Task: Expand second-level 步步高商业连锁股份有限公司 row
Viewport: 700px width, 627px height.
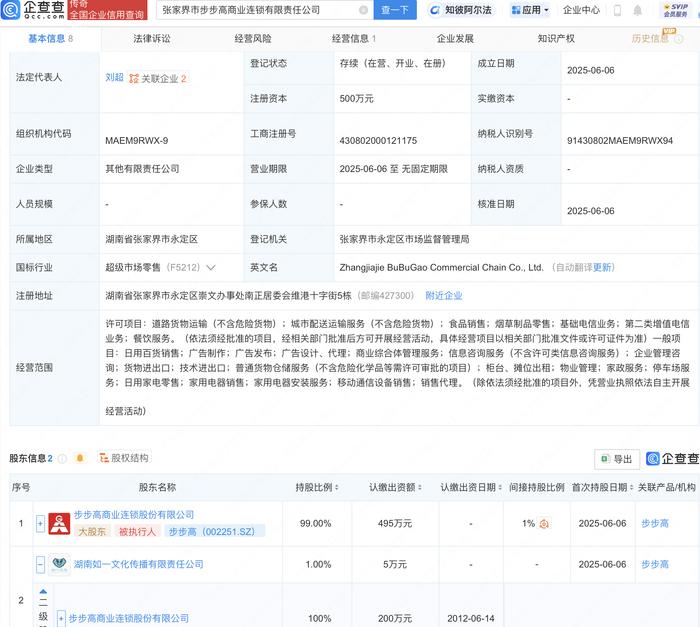Action: [62, 619]
